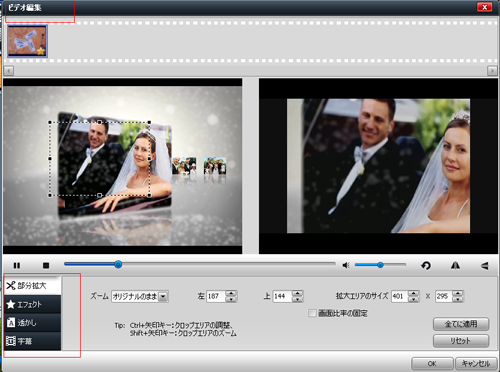Switch to the 透かし watermark tab

[x=33, y=323]
